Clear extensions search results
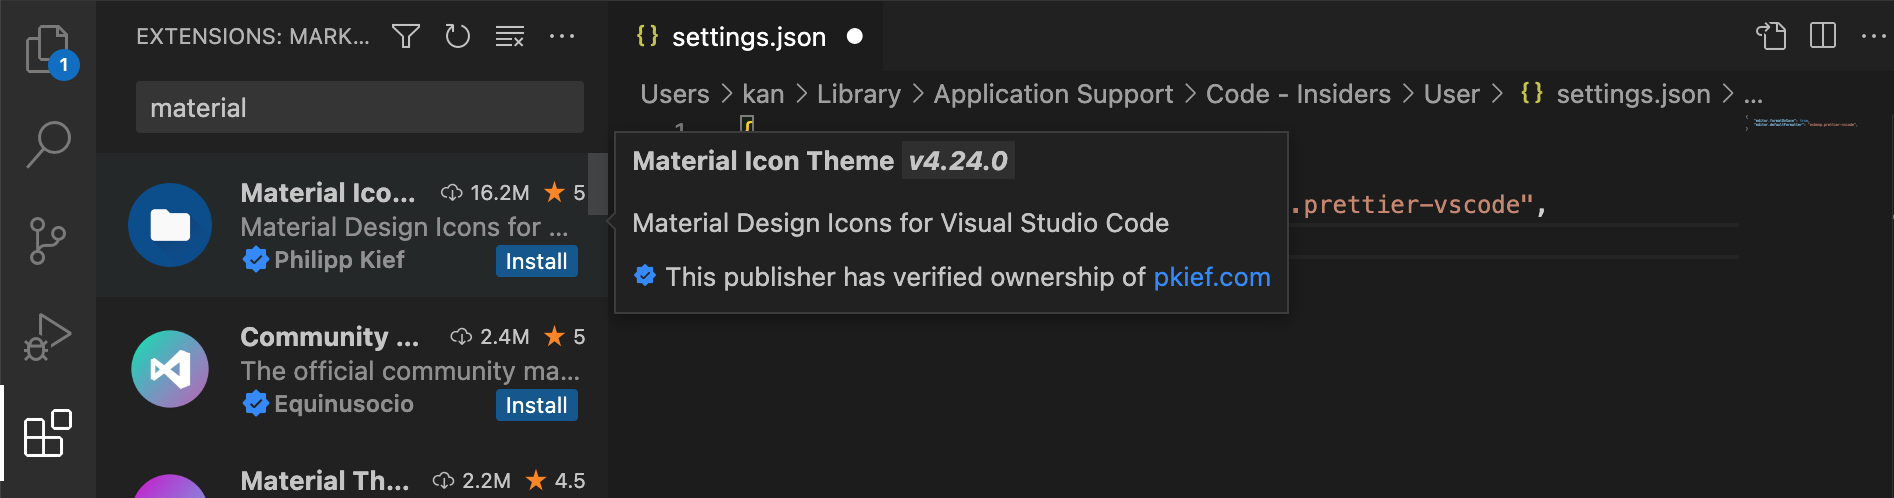 (x=510, y=37)
